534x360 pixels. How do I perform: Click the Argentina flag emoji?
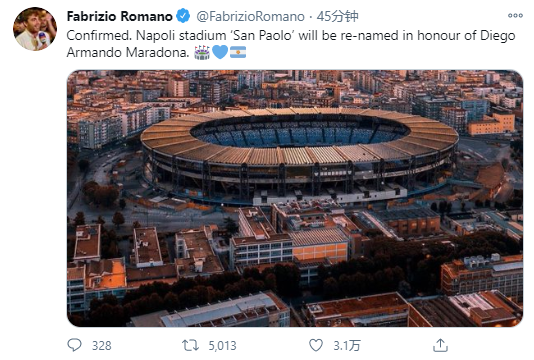[x=238, y=52]
